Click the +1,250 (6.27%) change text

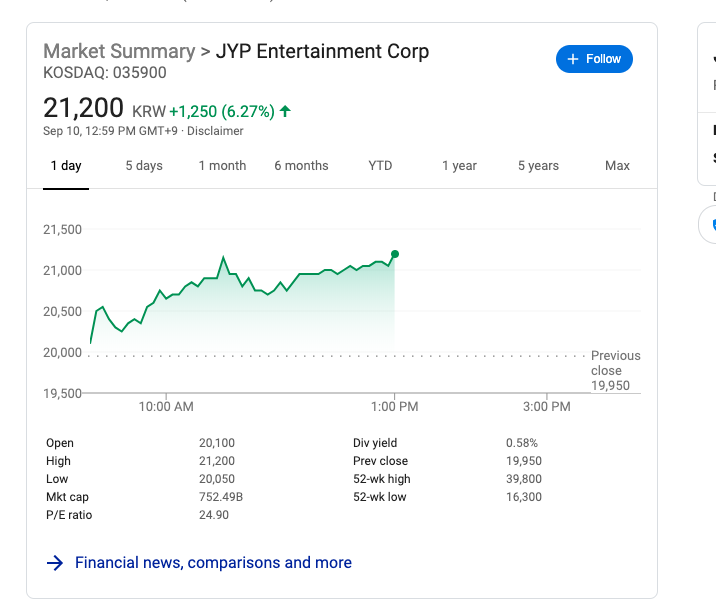click(222, 111)
